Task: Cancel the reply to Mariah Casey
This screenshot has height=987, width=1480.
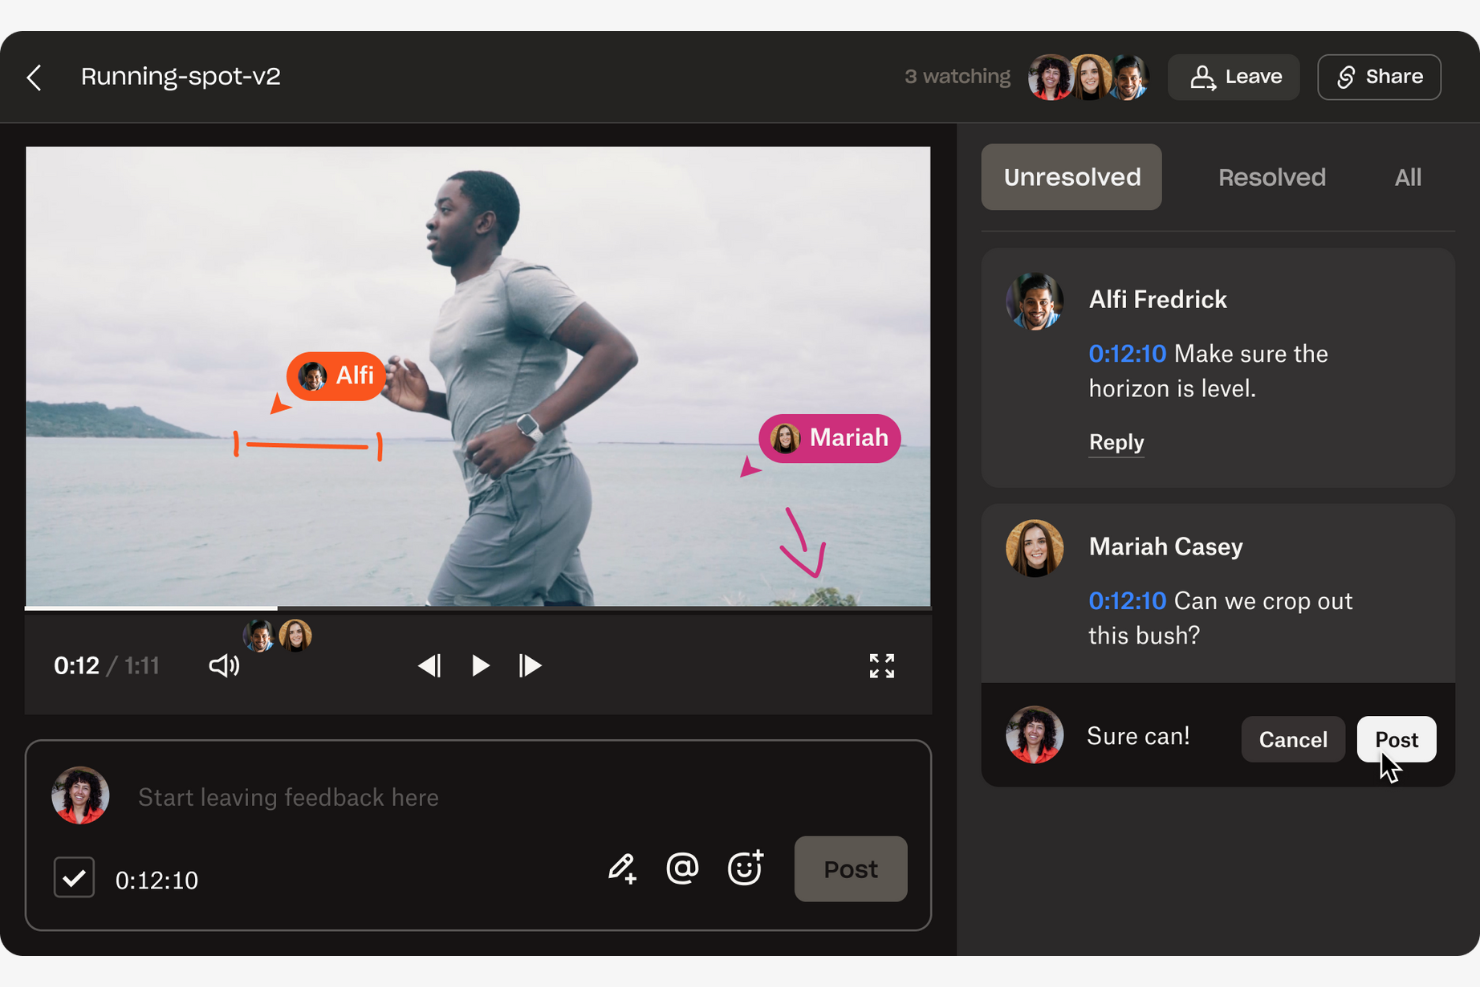Action: [x=1292, y=739]
